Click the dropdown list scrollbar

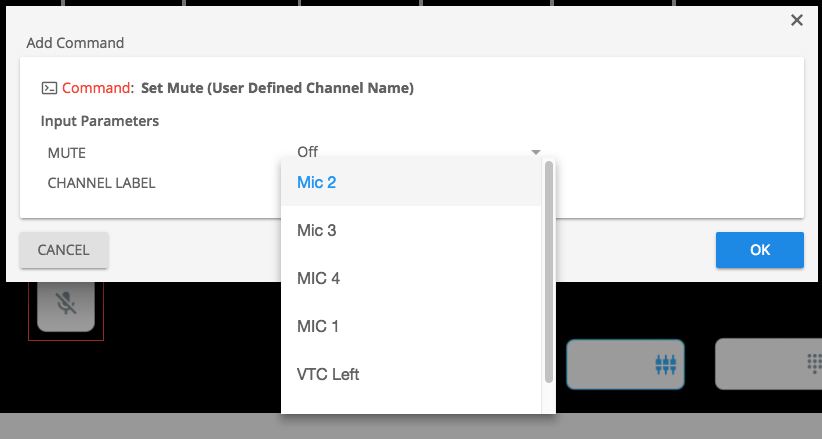click(548, 270)
